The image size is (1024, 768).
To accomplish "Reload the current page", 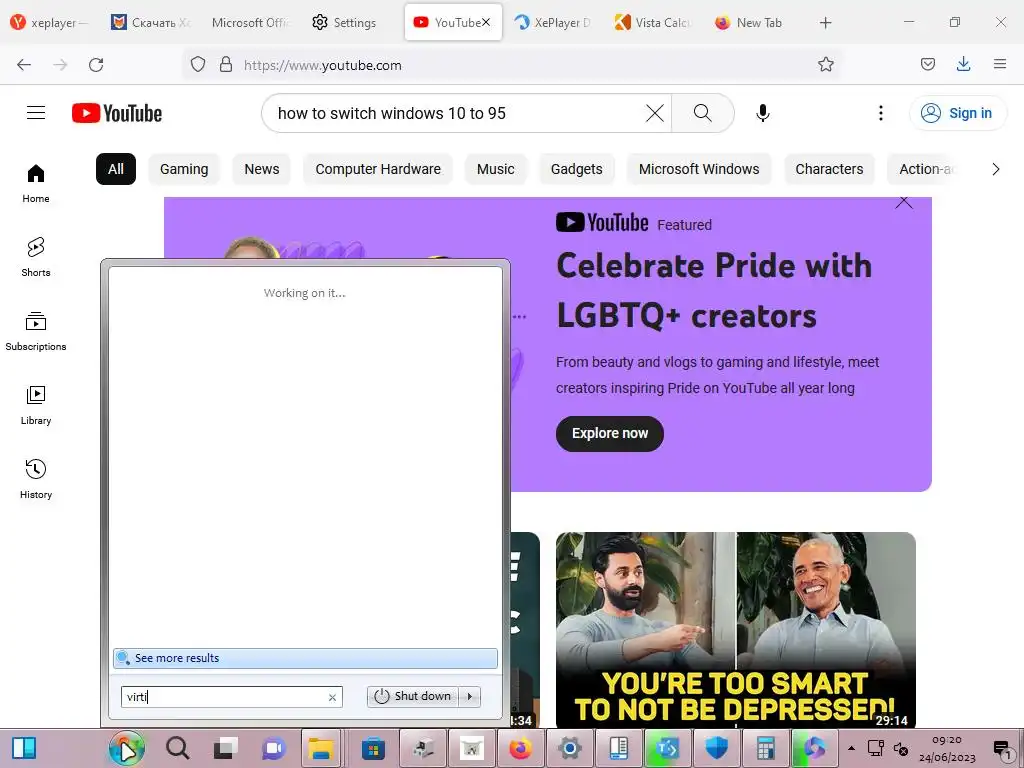I will point(96,65).
